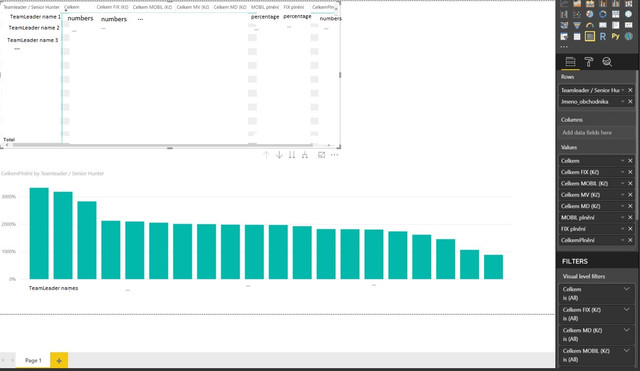Screen dimensions: 640x371
Task: Select the Funnel chart visualization
Action: (x=577, y=25)
